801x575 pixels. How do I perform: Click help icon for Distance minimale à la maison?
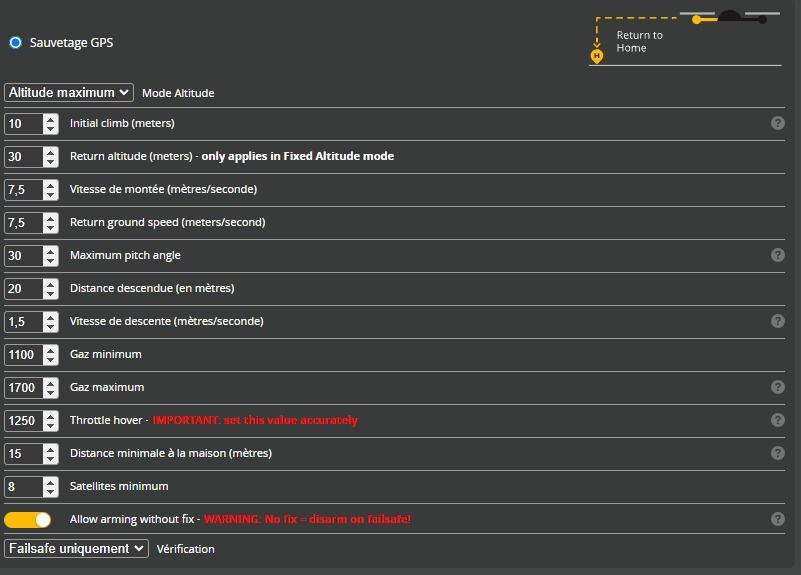point(777,453)
